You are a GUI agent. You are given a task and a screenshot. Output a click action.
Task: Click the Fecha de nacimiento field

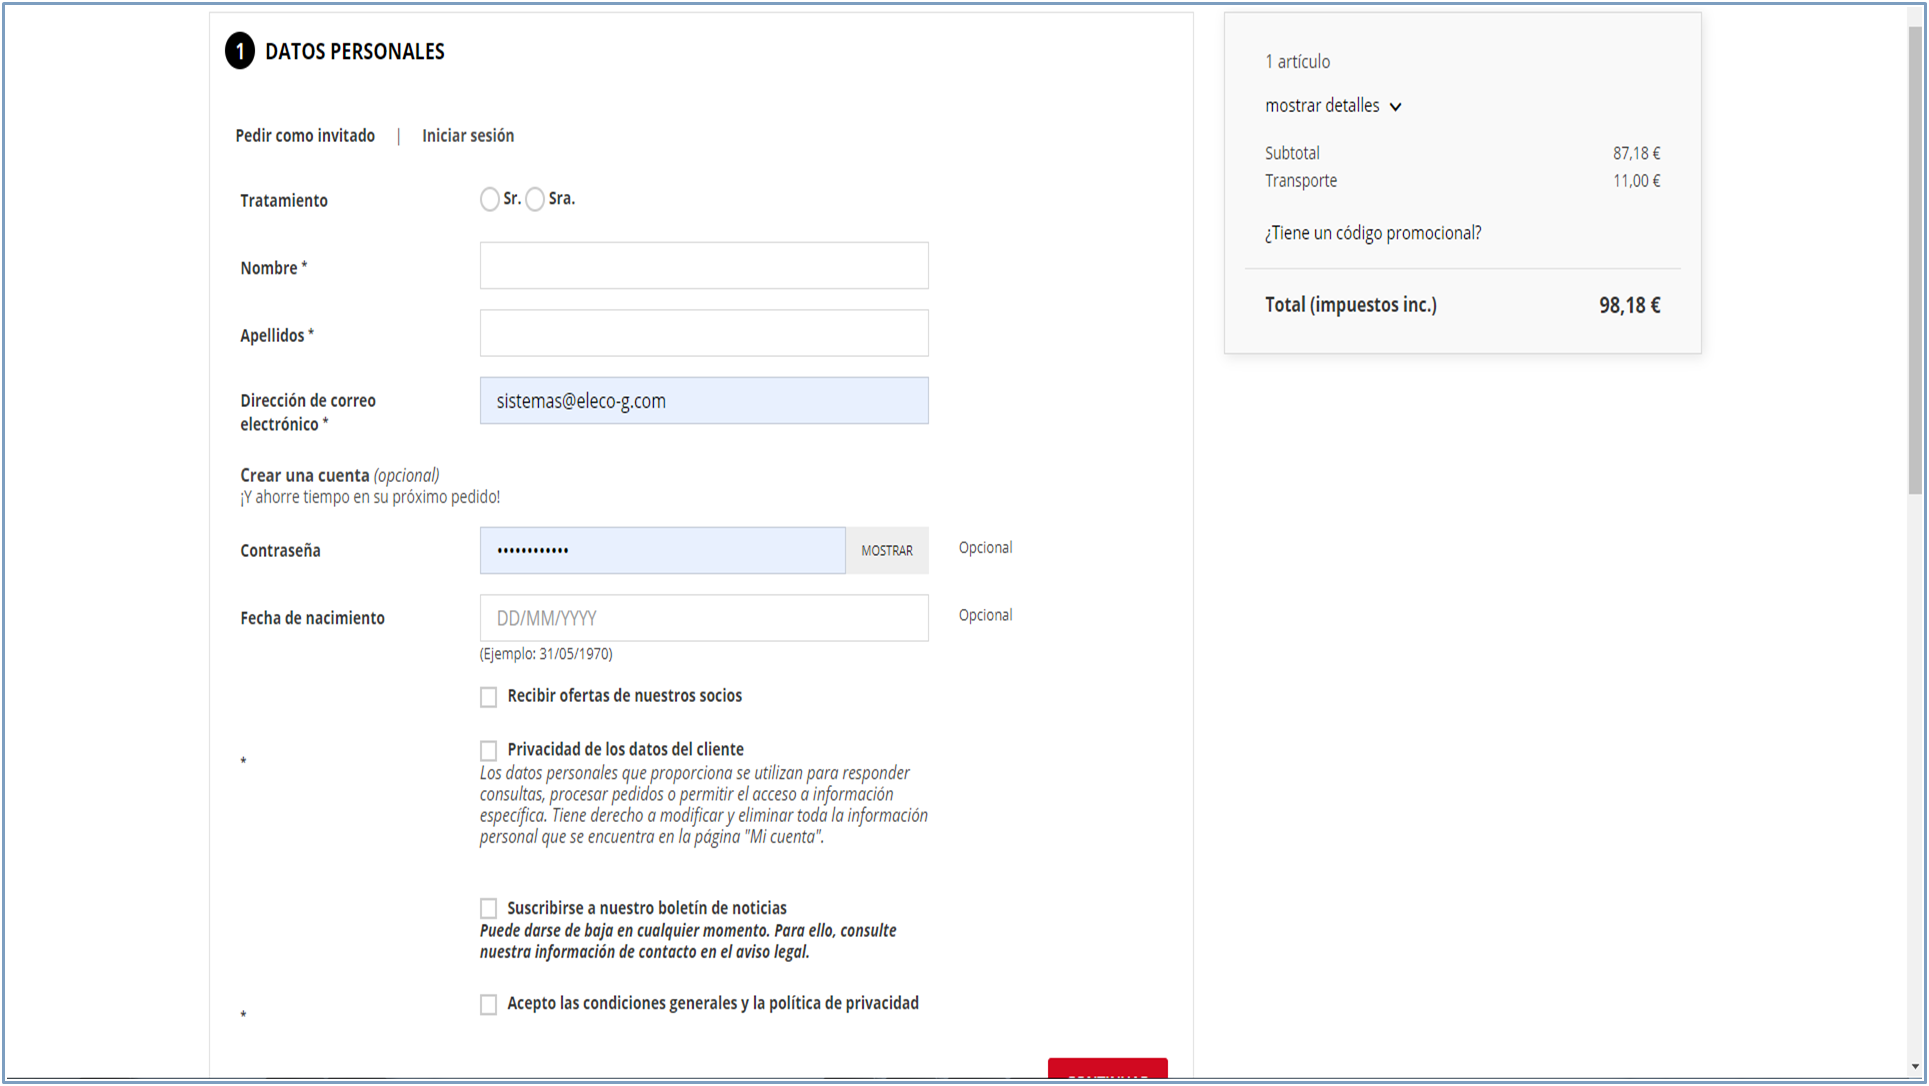pos(704,618)
